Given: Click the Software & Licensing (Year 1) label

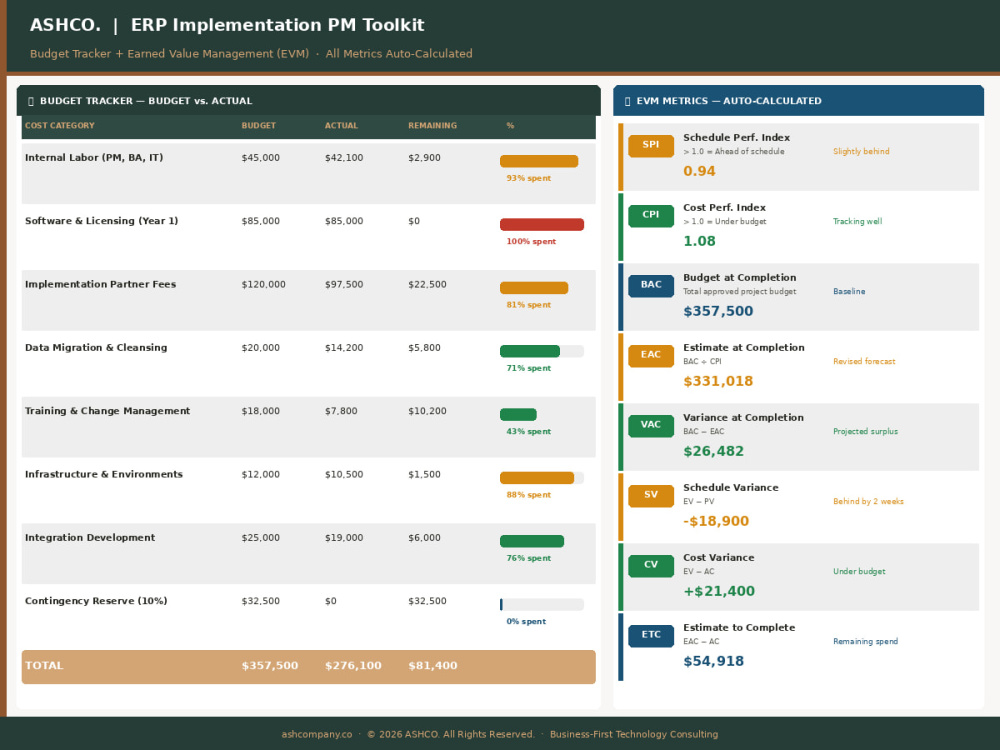Looking at the screenshot, I should point(101,221).
